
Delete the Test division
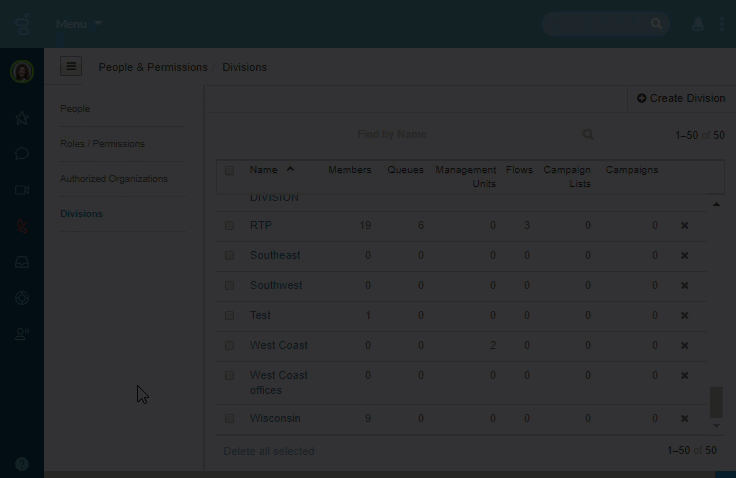pos(684,316)
